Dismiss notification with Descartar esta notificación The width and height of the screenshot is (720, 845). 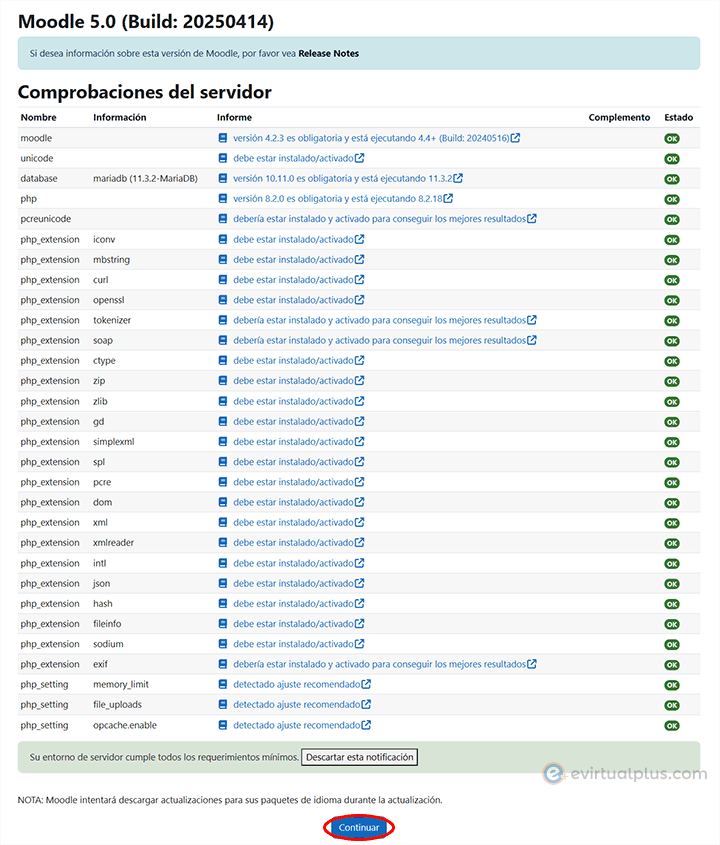[359, 757]
